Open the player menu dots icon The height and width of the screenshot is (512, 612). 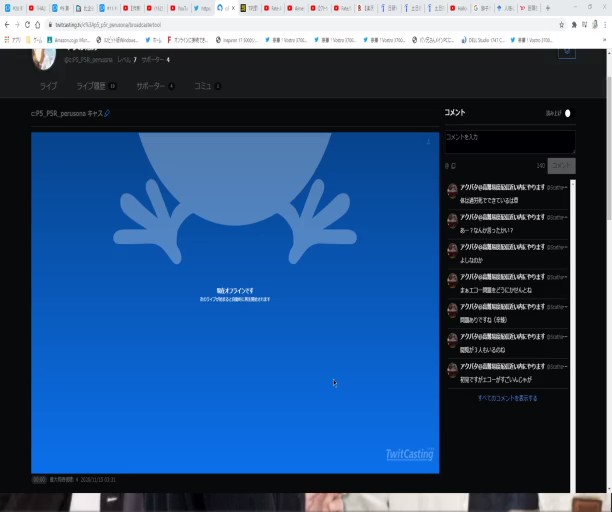tap(428, 142)
